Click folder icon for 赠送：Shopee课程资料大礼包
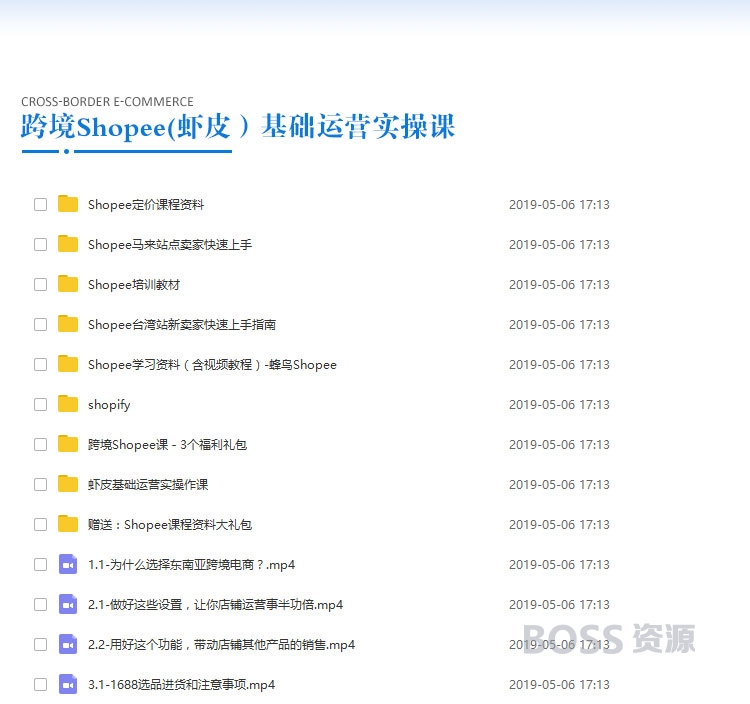The height and width of the screenshot is (704, 750). point(68,524)
